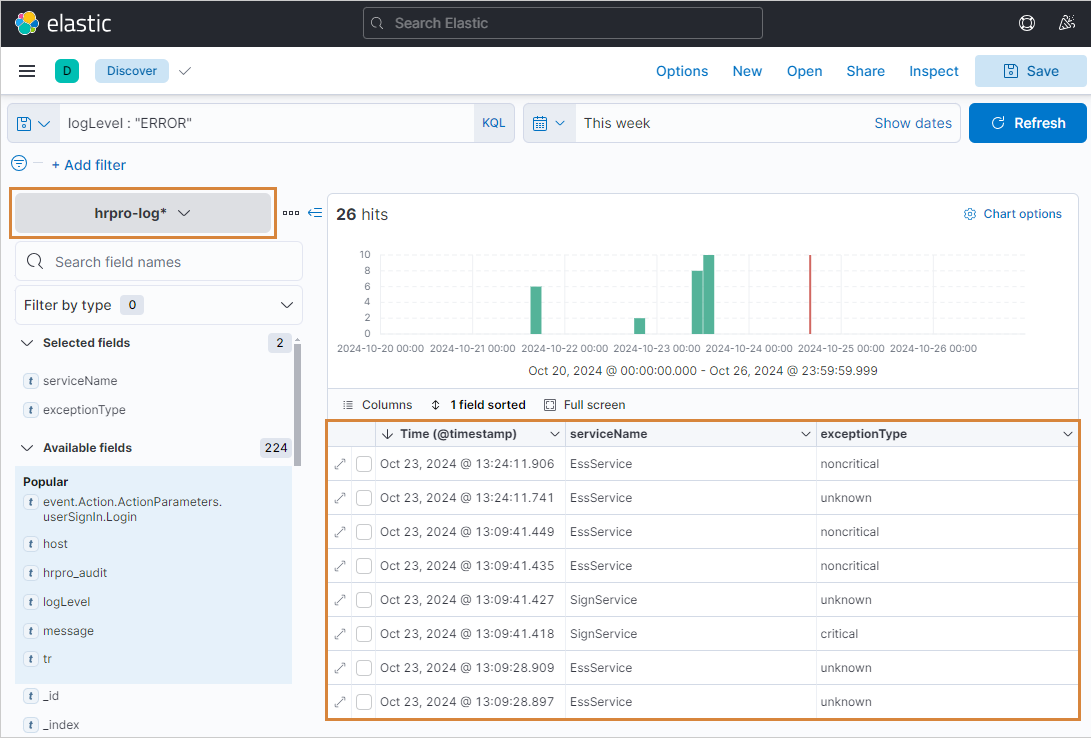Click the serviceName field type icon
Screen dimensions: 1091x738
click(x=31, y=380)
